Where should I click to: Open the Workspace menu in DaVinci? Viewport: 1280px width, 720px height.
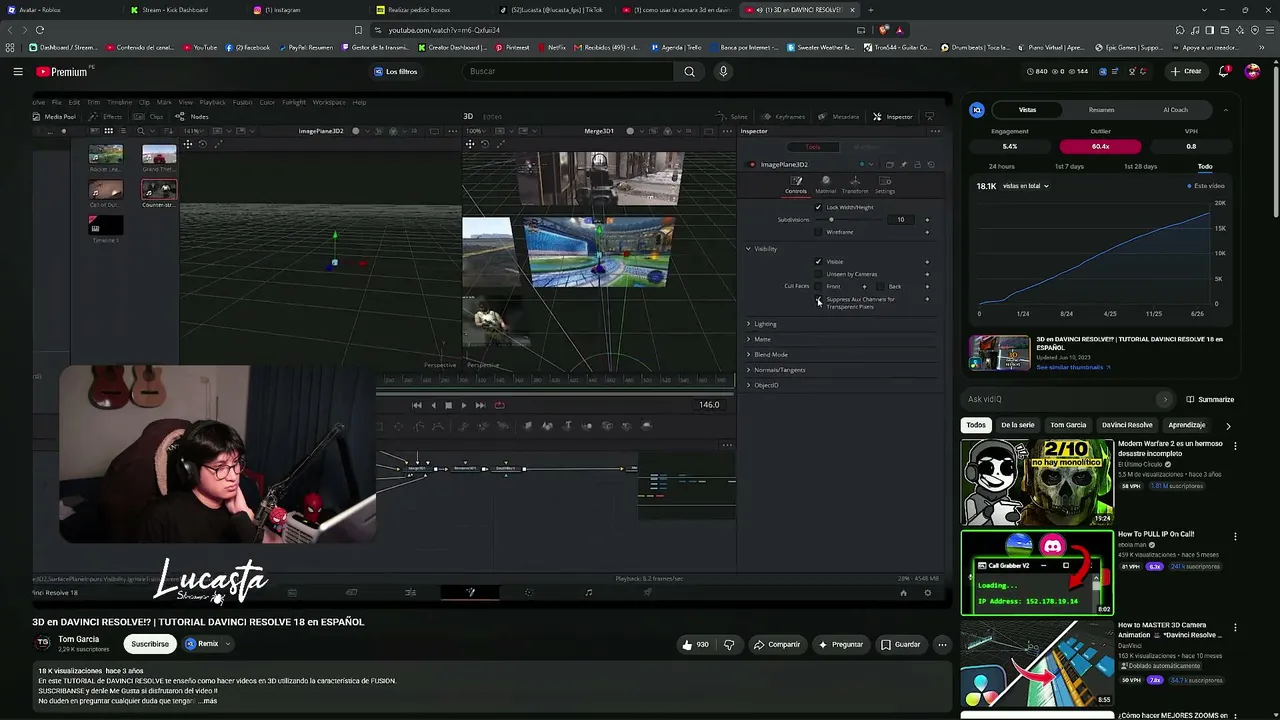(x=329, y=102)
